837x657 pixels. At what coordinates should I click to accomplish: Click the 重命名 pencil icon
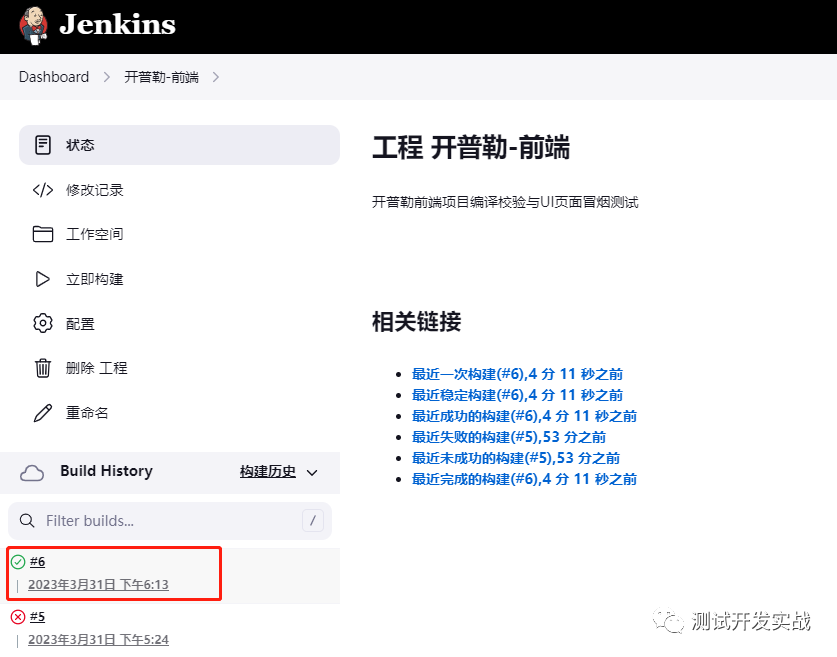(x=43, y=413)
